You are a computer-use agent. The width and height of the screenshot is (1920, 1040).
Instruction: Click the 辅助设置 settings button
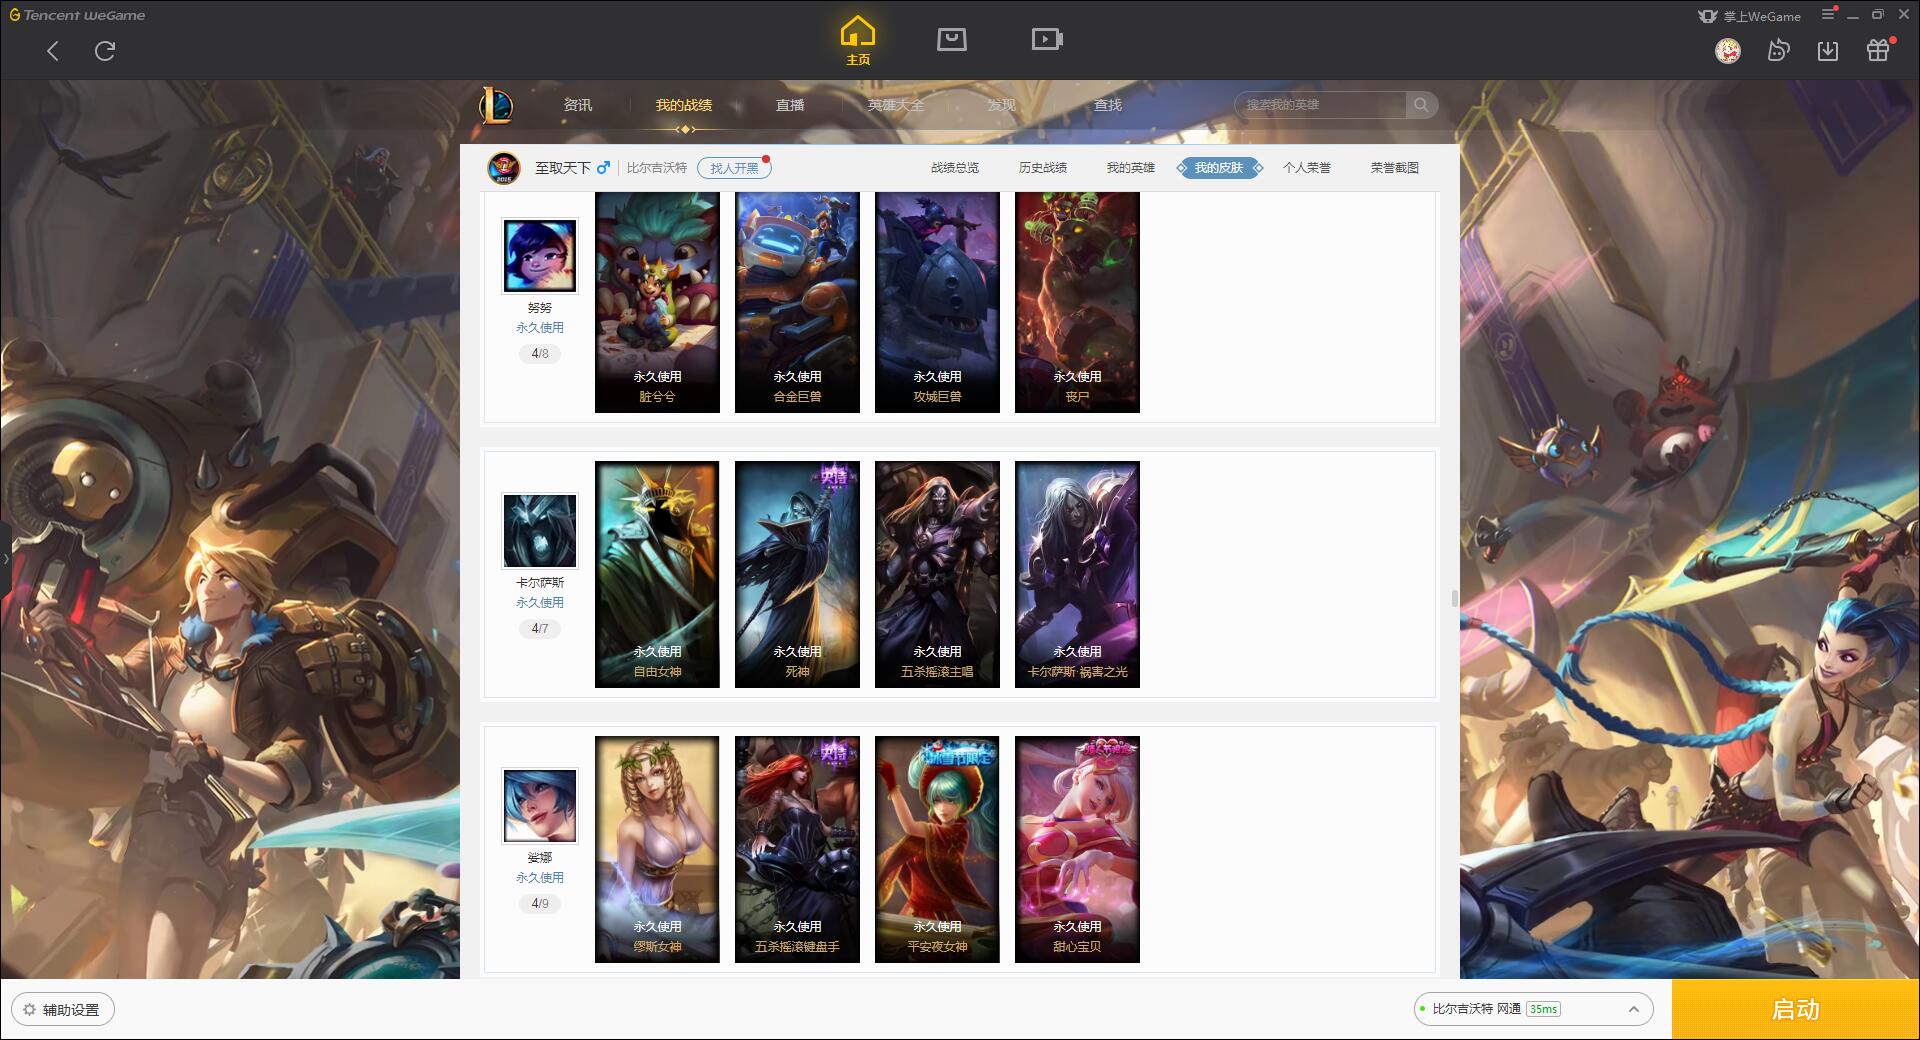coord(63,1009)
